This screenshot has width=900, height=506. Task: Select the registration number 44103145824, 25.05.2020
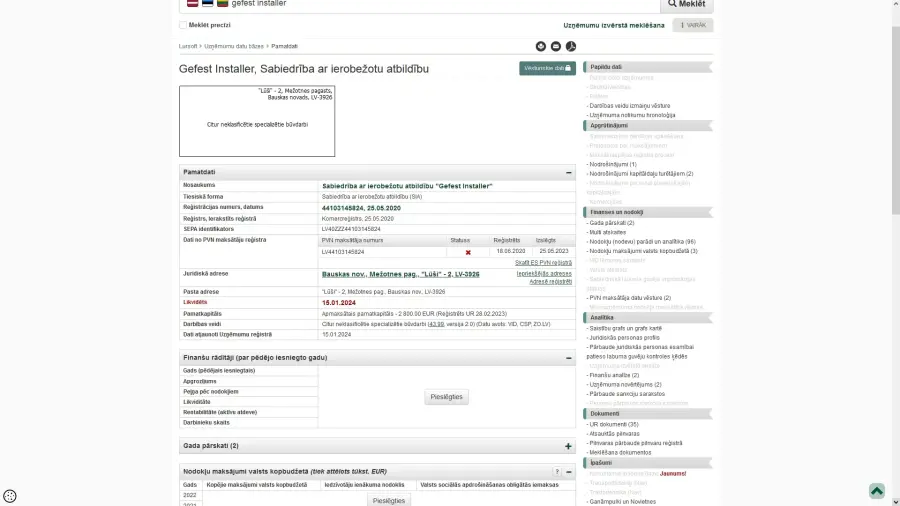click(x=361, y=208)
